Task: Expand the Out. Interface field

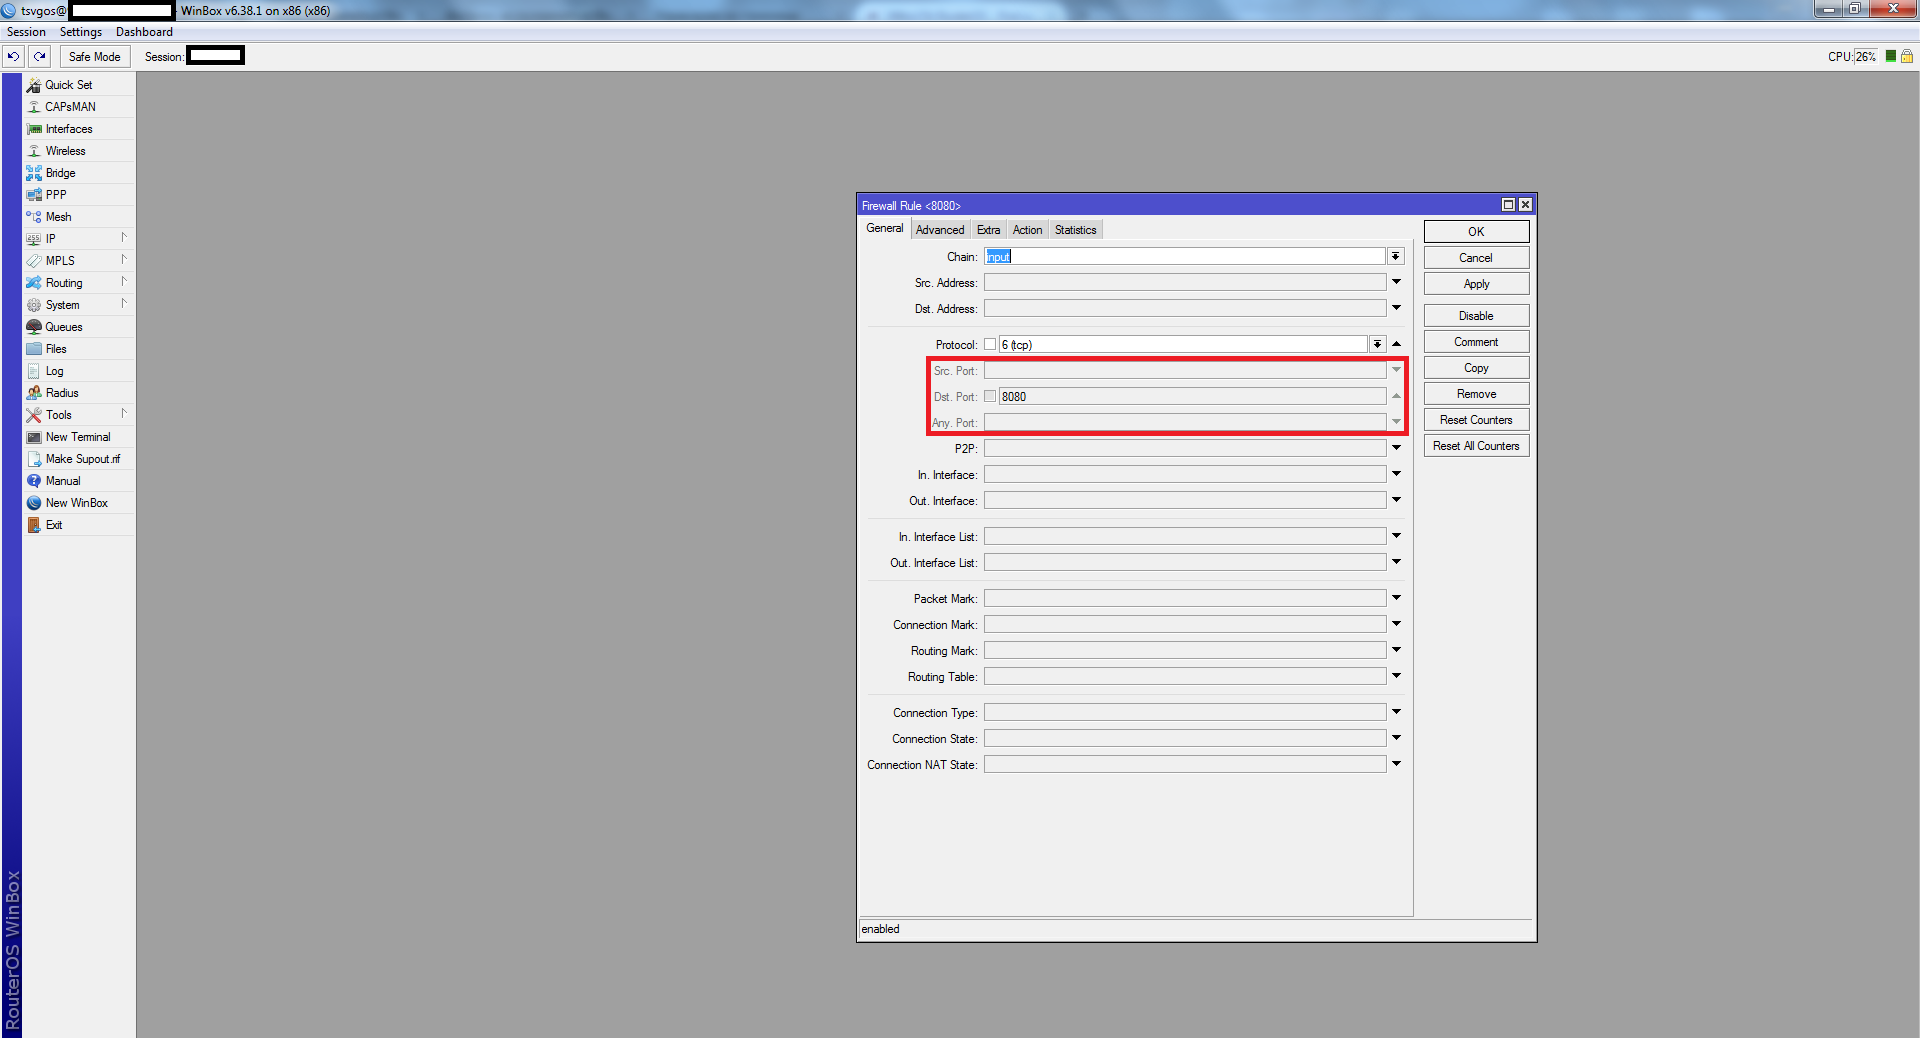Action: coord(1396,500)
